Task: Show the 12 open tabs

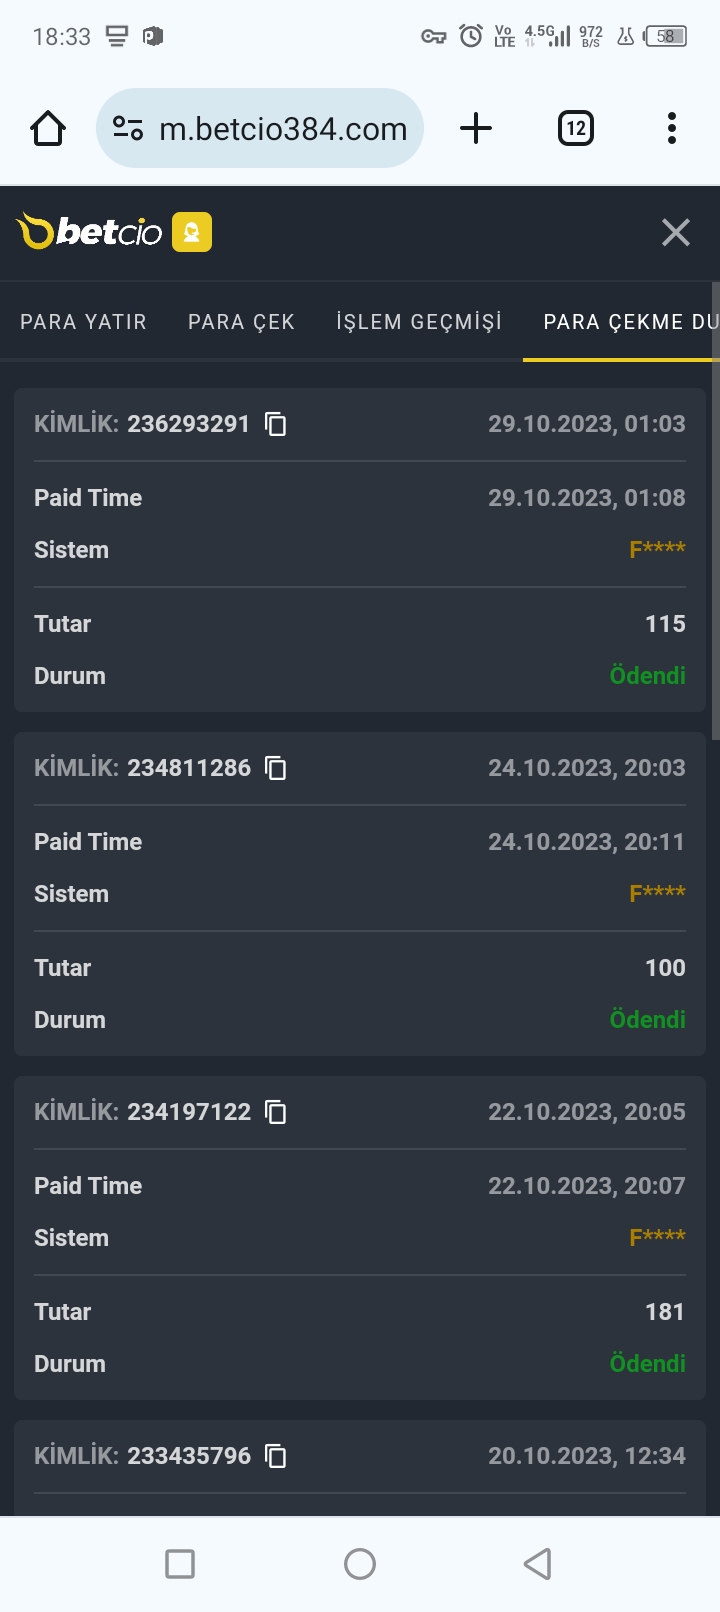Action: [575, 128]
